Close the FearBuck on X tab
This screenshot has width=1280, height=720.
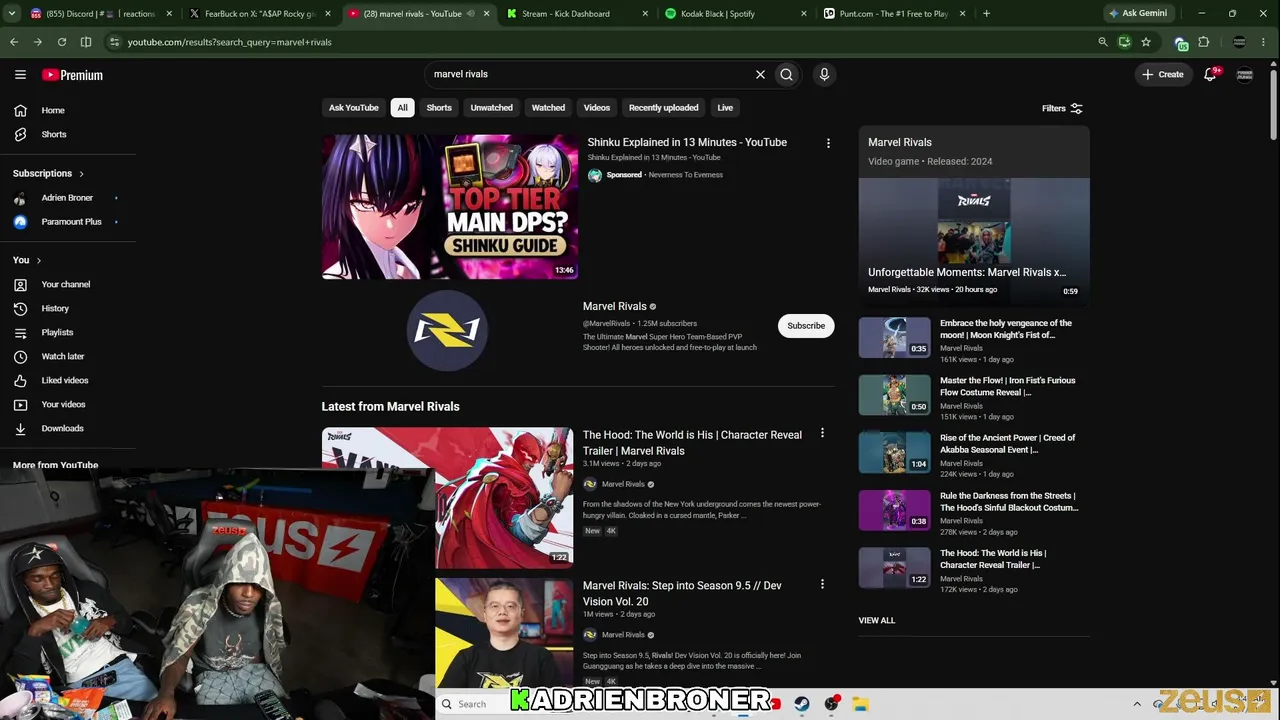pyautogui.click(x=327, y=14)
